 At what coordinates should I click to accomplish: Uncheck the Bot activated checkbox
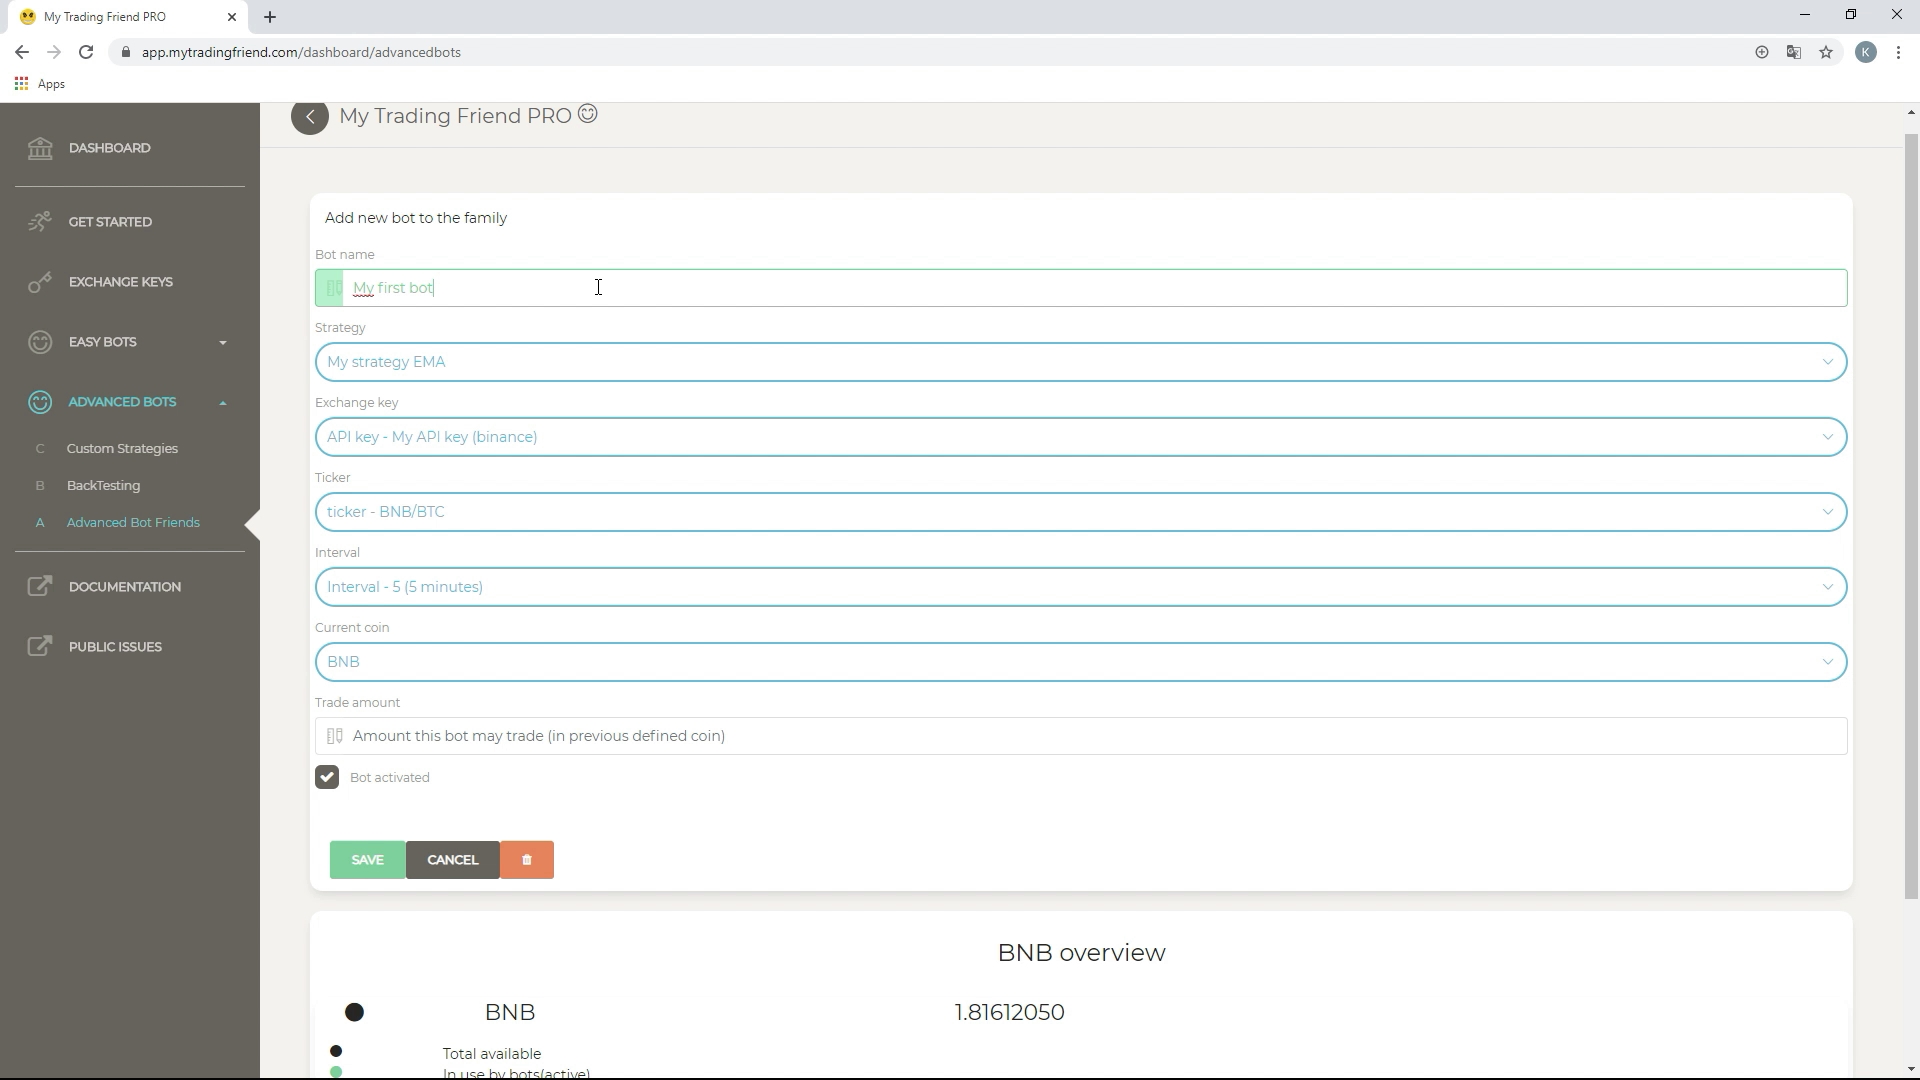point(327,777)
